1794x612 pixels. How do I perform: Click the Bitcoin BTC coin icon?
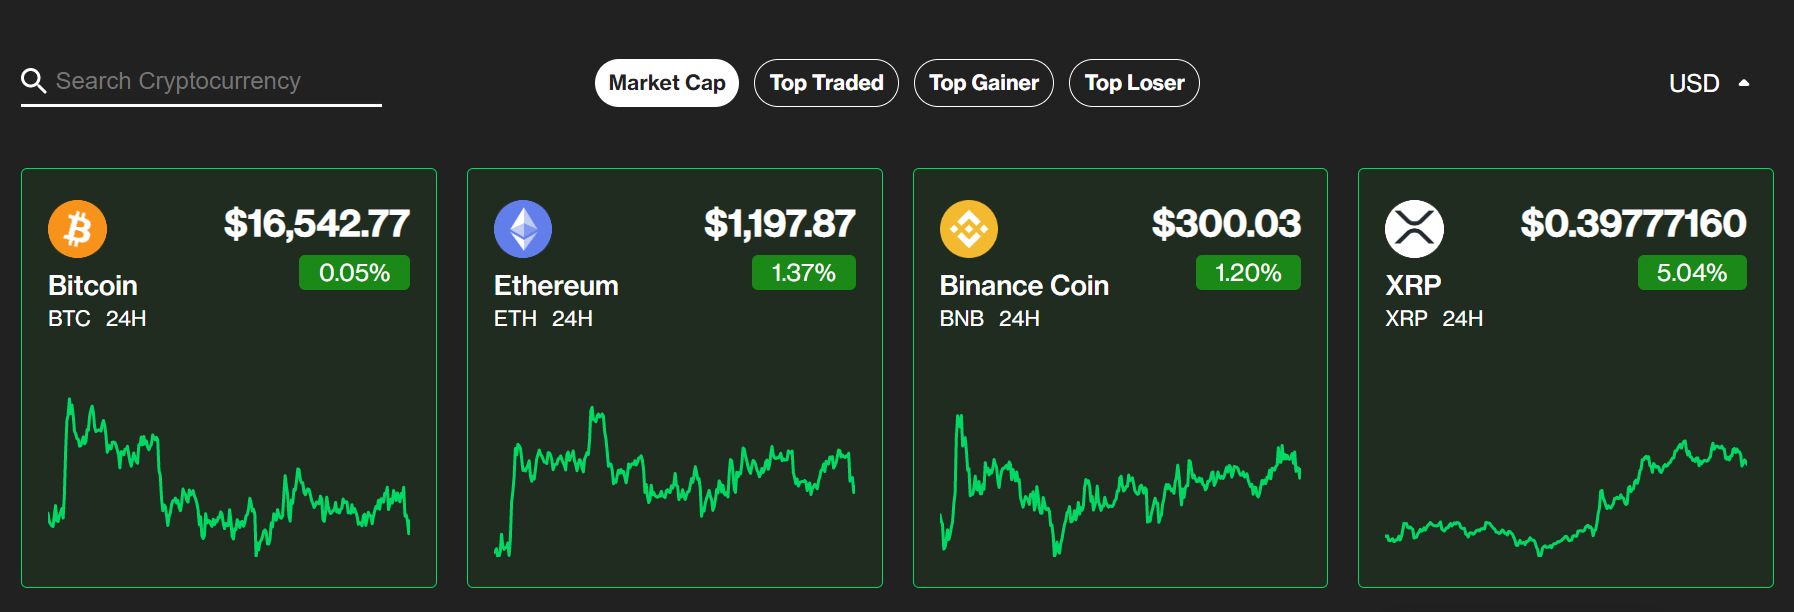click(77, 228)
